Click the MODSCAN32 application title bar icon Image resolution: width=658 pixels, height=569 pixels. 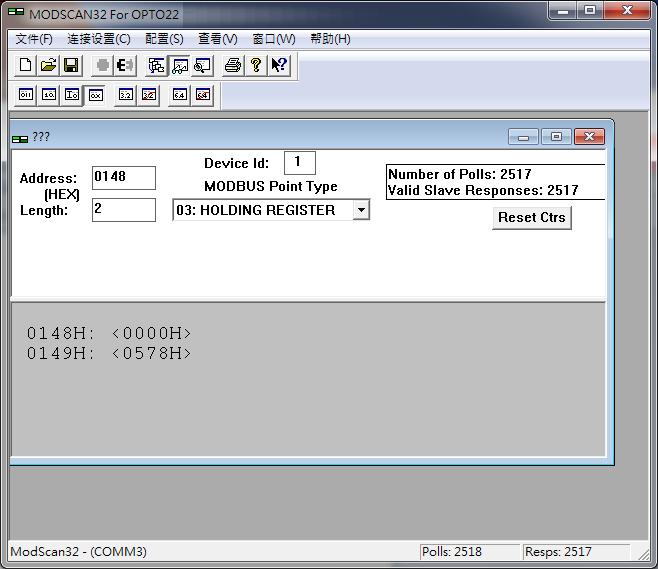tap(16, 12)
